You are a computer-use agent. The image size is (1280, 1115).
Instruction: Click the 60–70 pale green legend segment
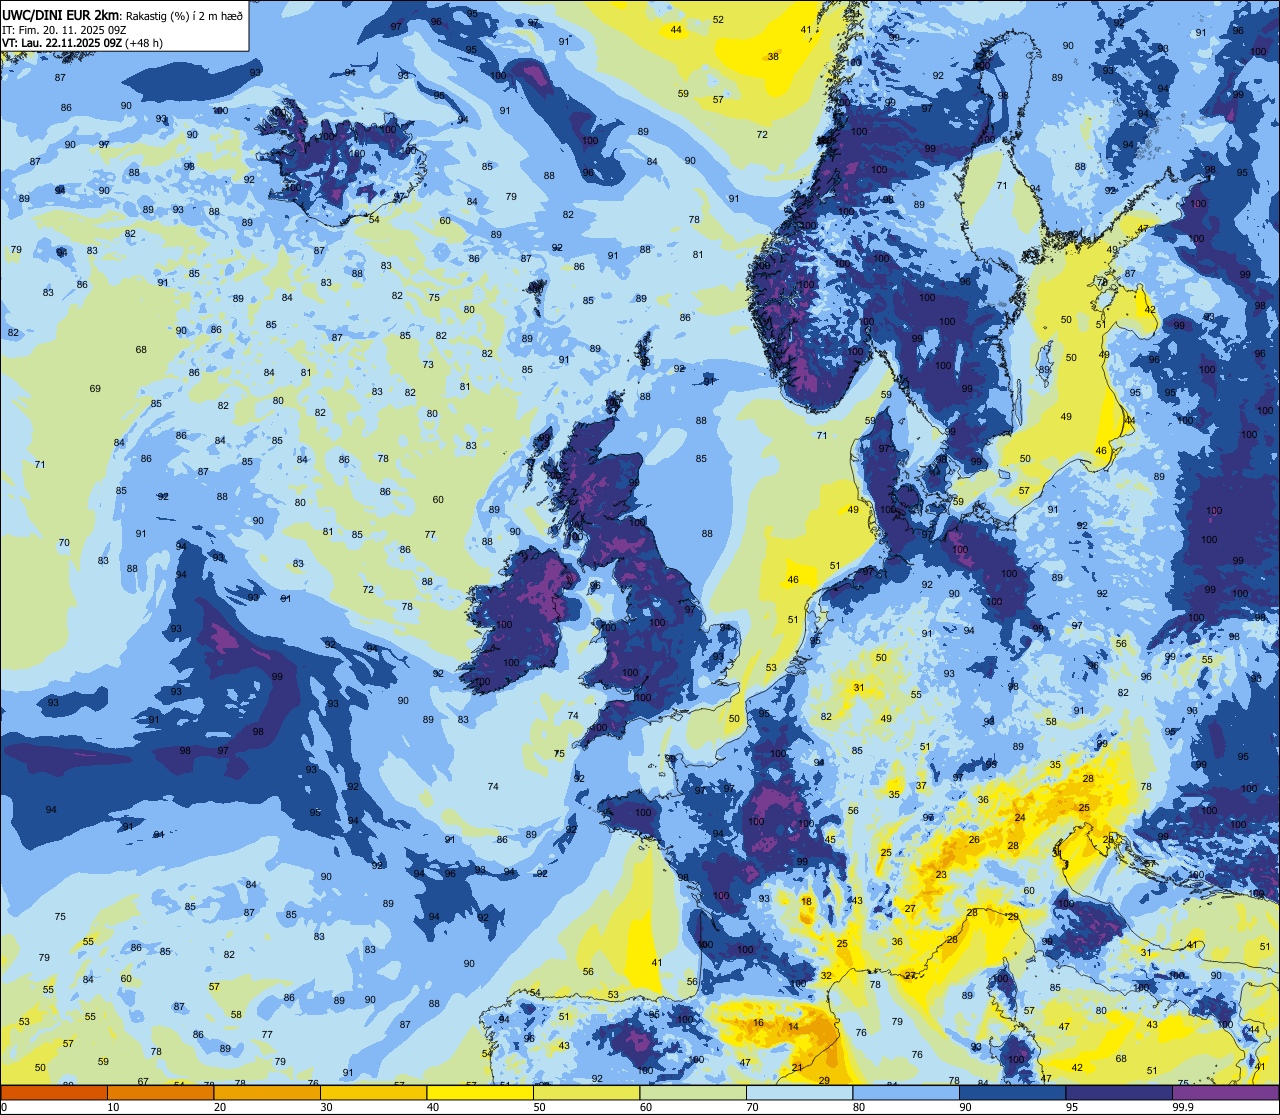pos(693,1092)
